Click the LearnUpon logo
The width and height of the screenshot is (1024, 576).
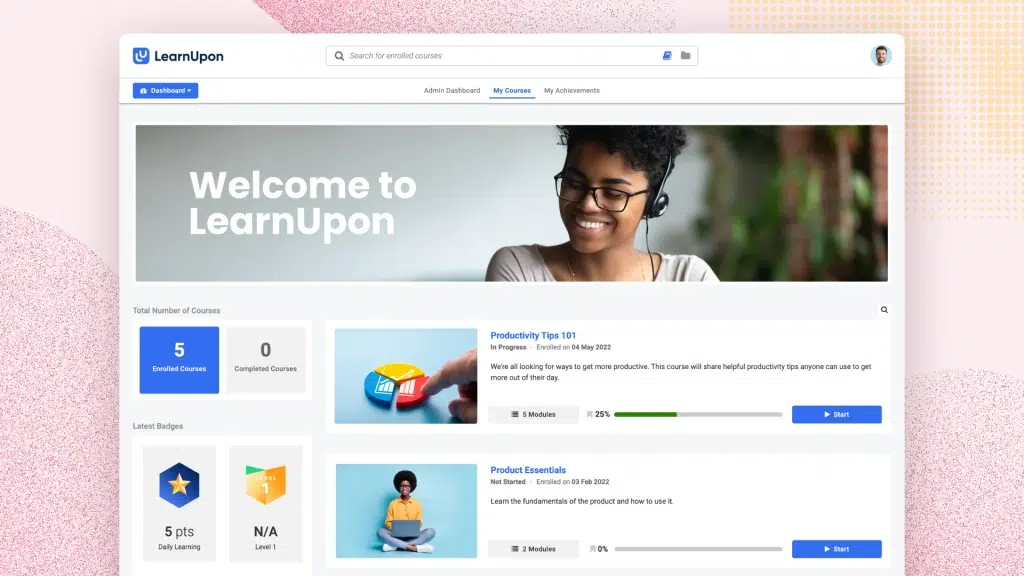point(176,56)
